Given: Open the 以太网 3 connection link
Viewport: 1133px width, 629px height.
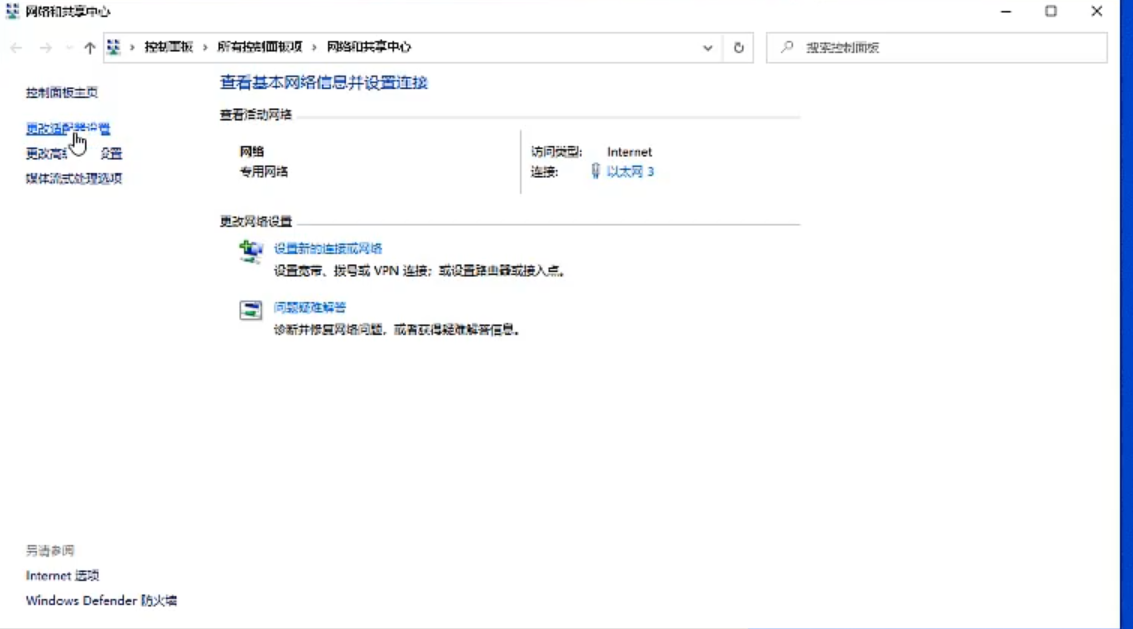Looking at the screenshot, I should (630, 172).
